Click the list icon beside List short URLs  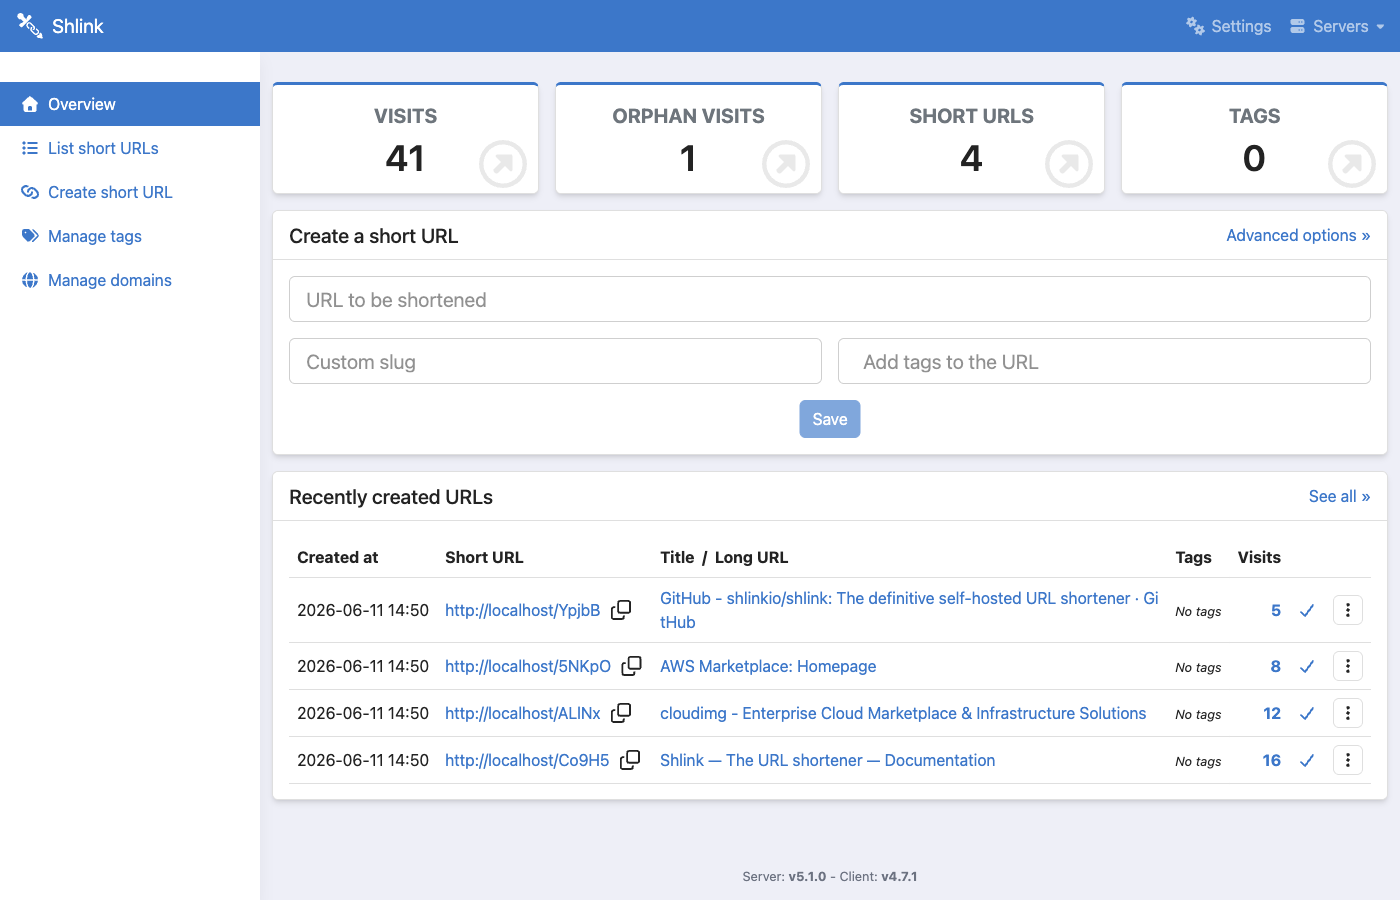tap(30, 148)
